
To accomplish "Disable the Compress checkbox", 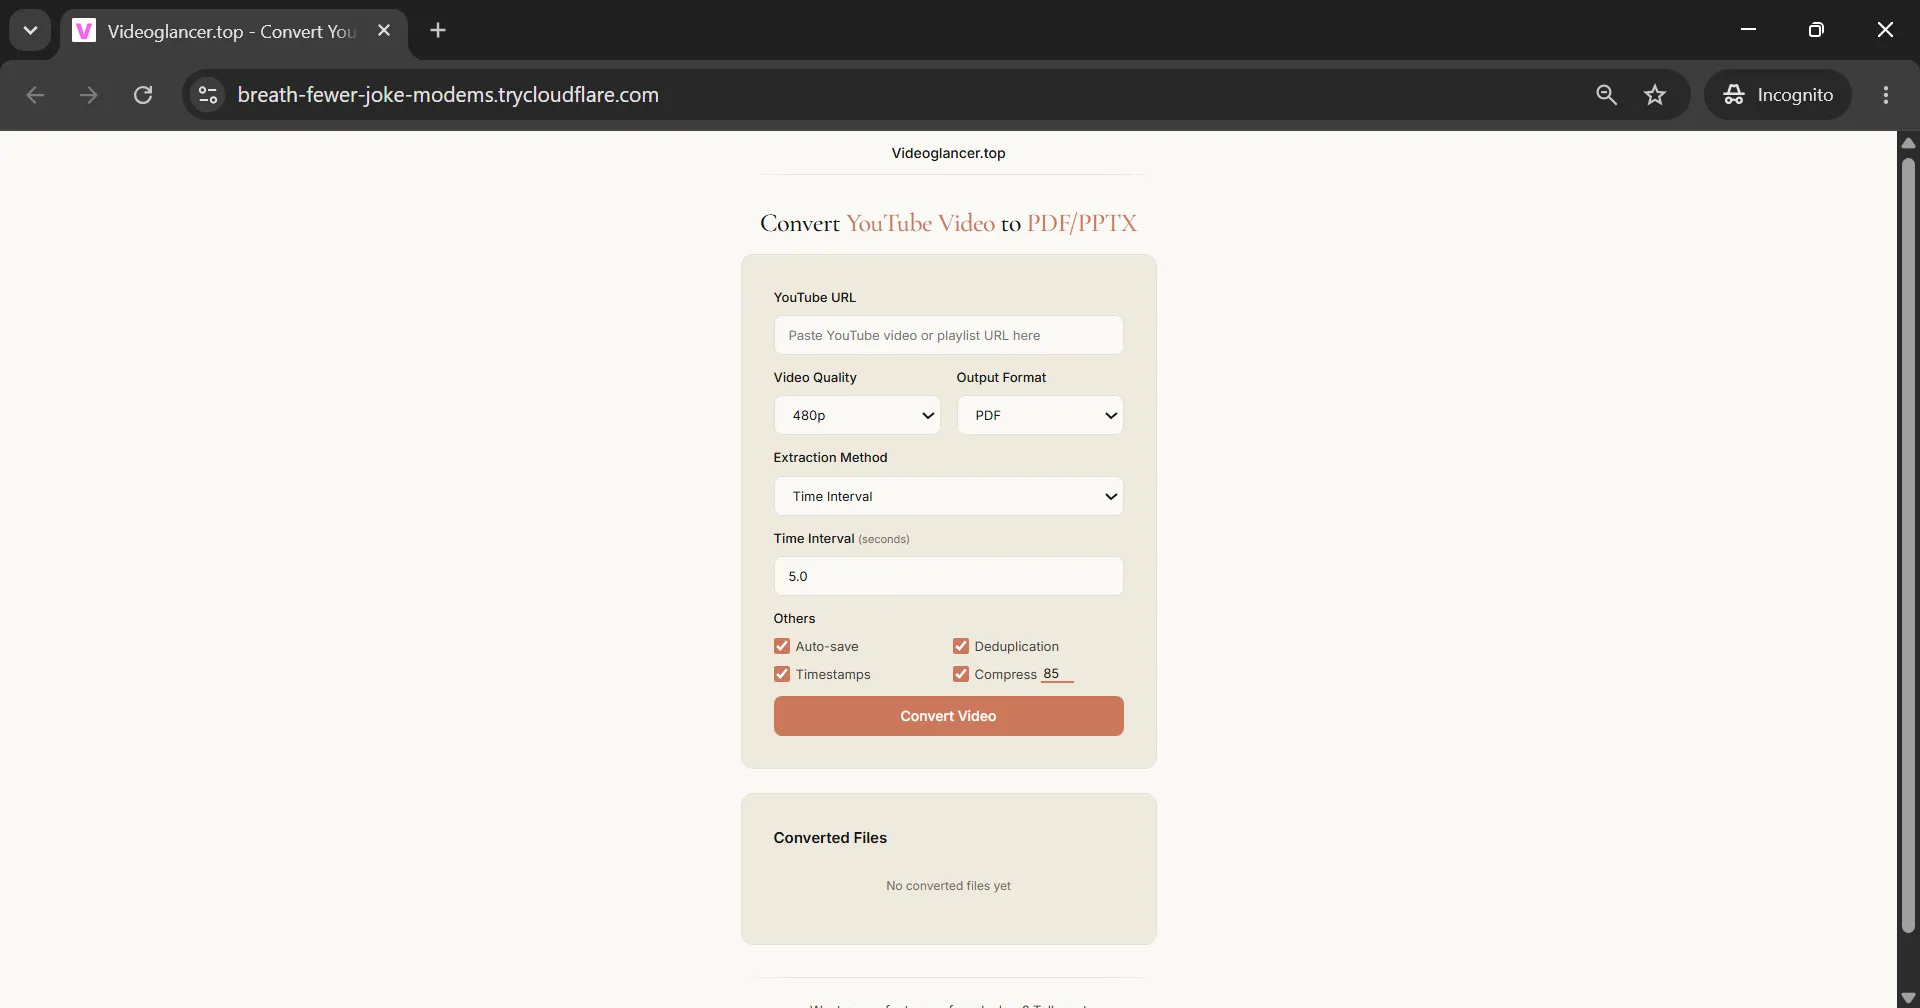I will pos(961,674).
